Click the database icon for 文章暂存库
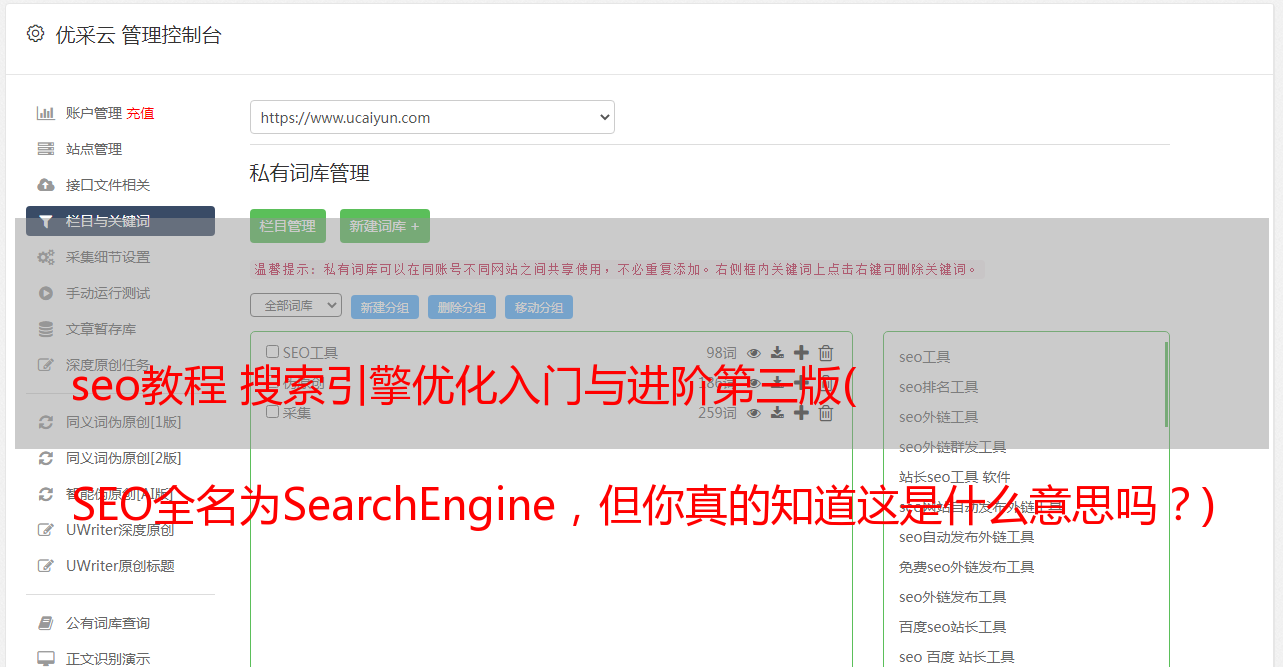 tap(46, 329)
